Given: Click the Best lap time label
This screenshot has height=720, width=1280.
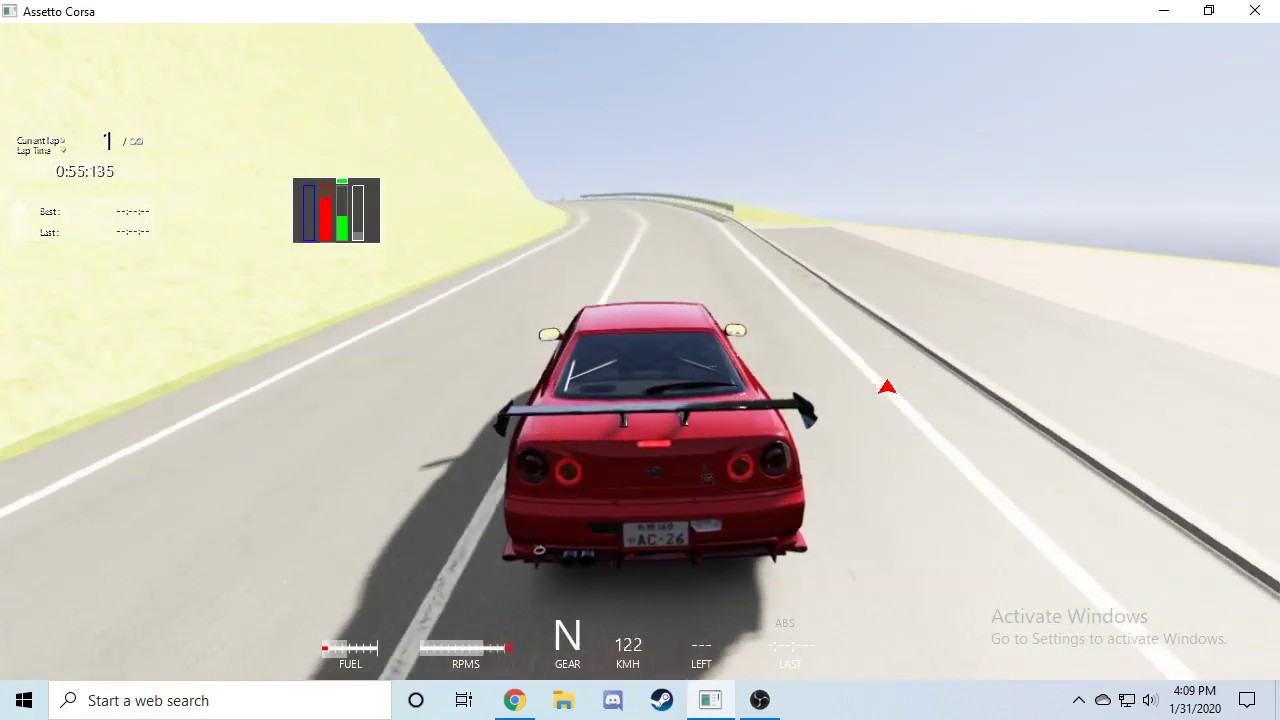Looking at the screenshot, I should click(x=50, y=212).
